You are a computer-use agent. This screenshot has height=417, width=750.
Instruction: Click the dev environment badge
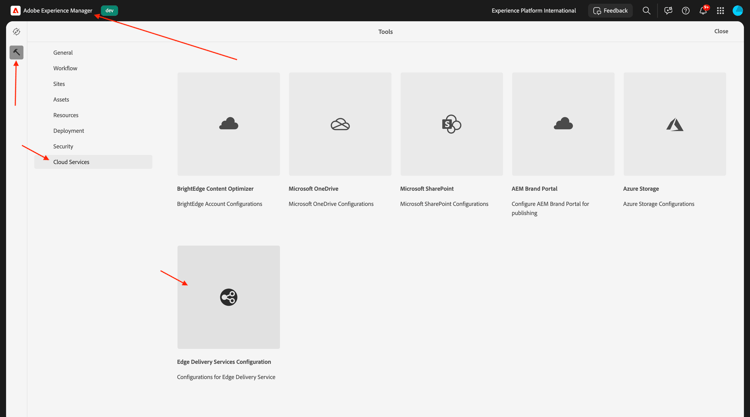click(x=110, y=11)
